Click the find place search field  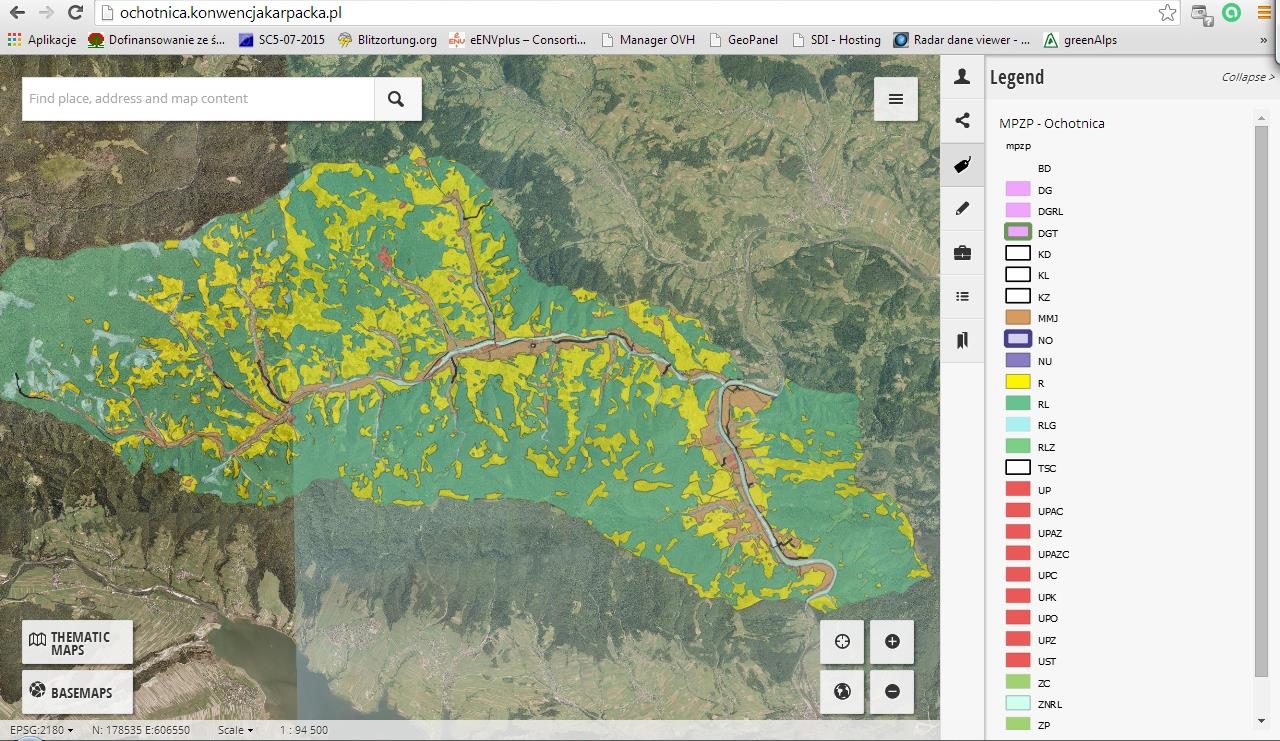[198, 99]
